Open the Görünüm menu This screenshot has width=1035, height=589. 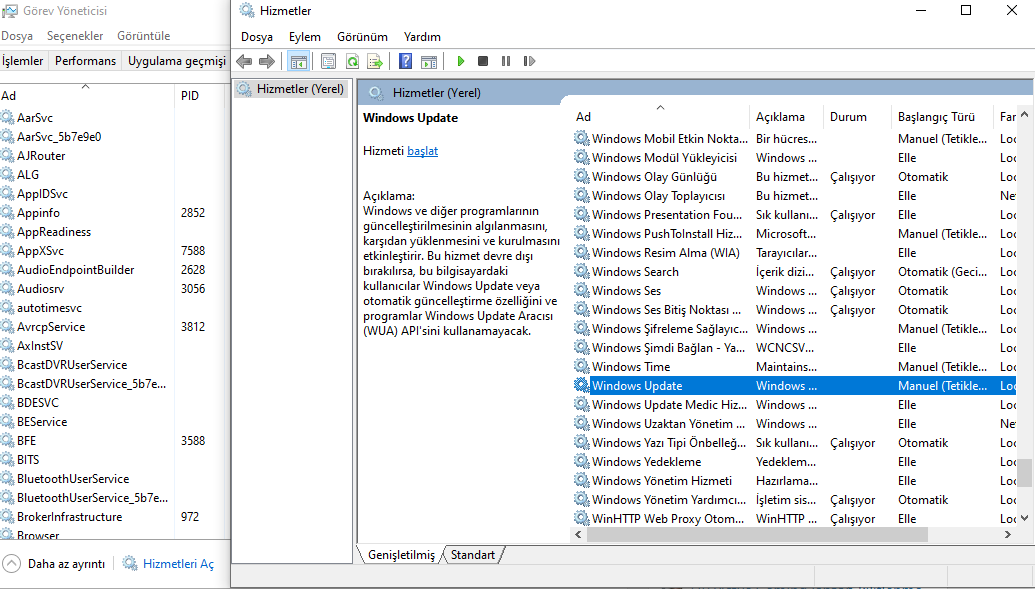pyautogui.click(x=362, y=37)
